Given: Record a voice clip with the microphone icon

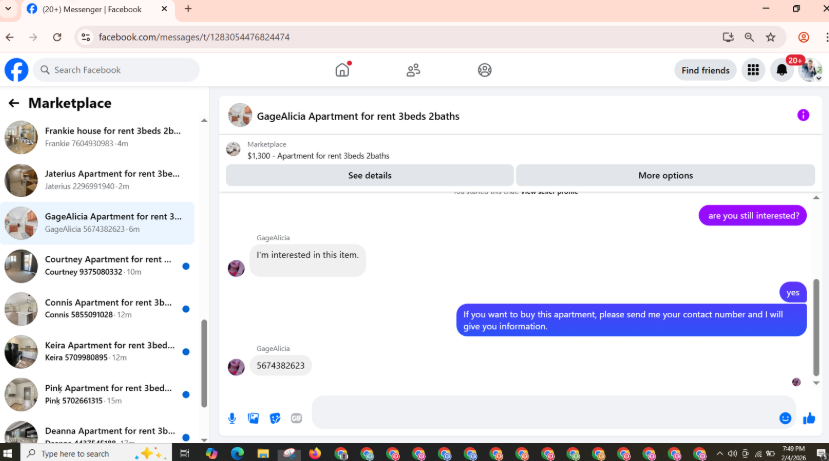Looking at the screenshot, I should (232, 419).
